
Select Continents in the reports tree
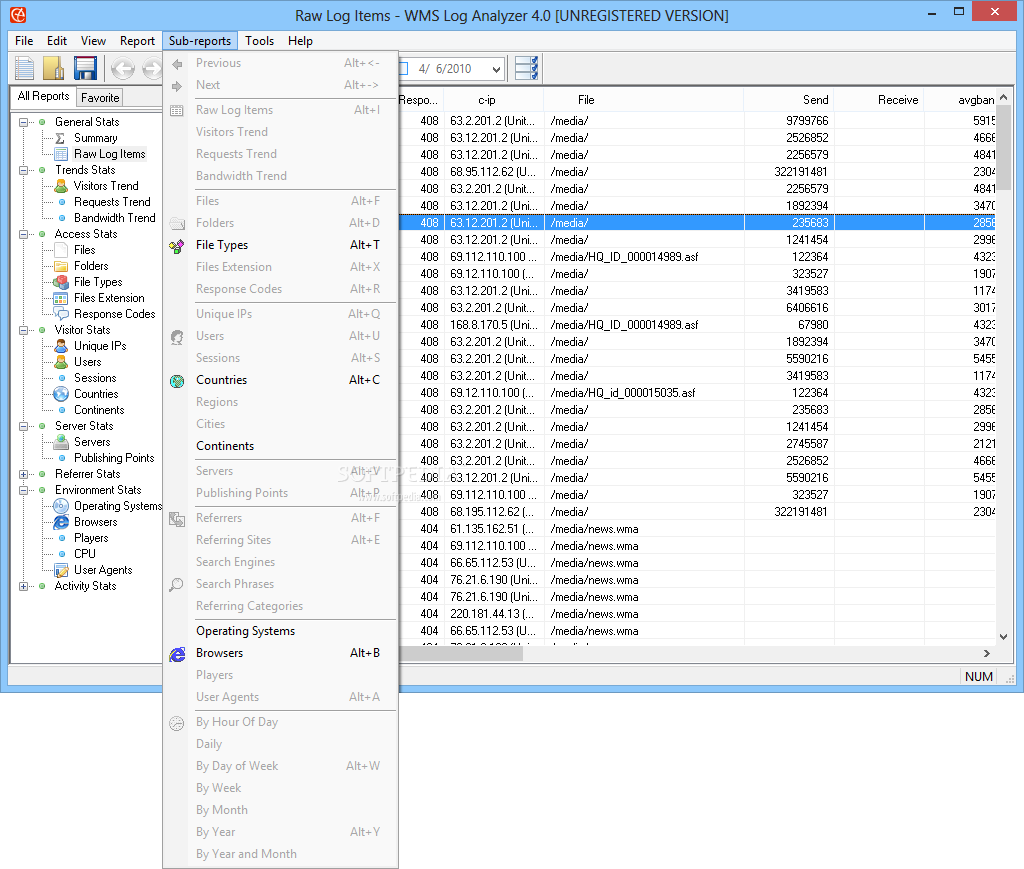coord(99,410)
